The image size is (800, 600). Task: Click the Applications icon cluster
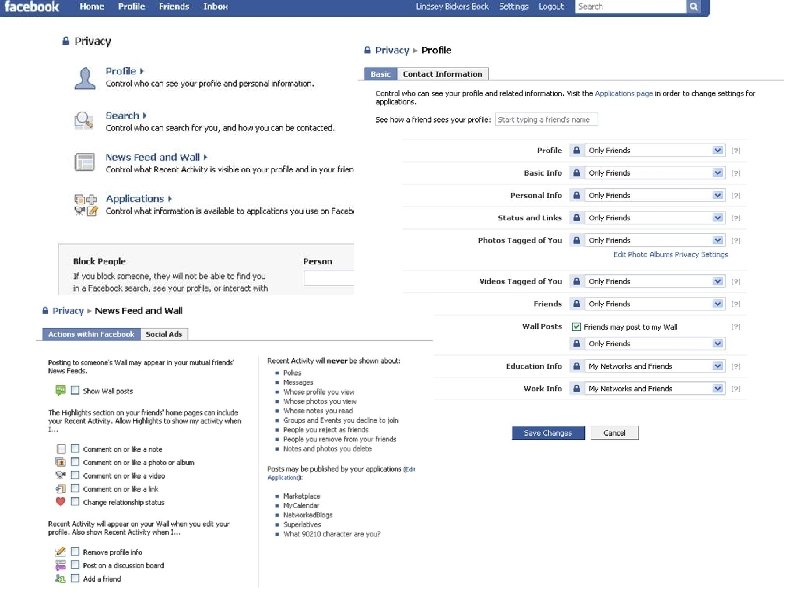(86, 205)
